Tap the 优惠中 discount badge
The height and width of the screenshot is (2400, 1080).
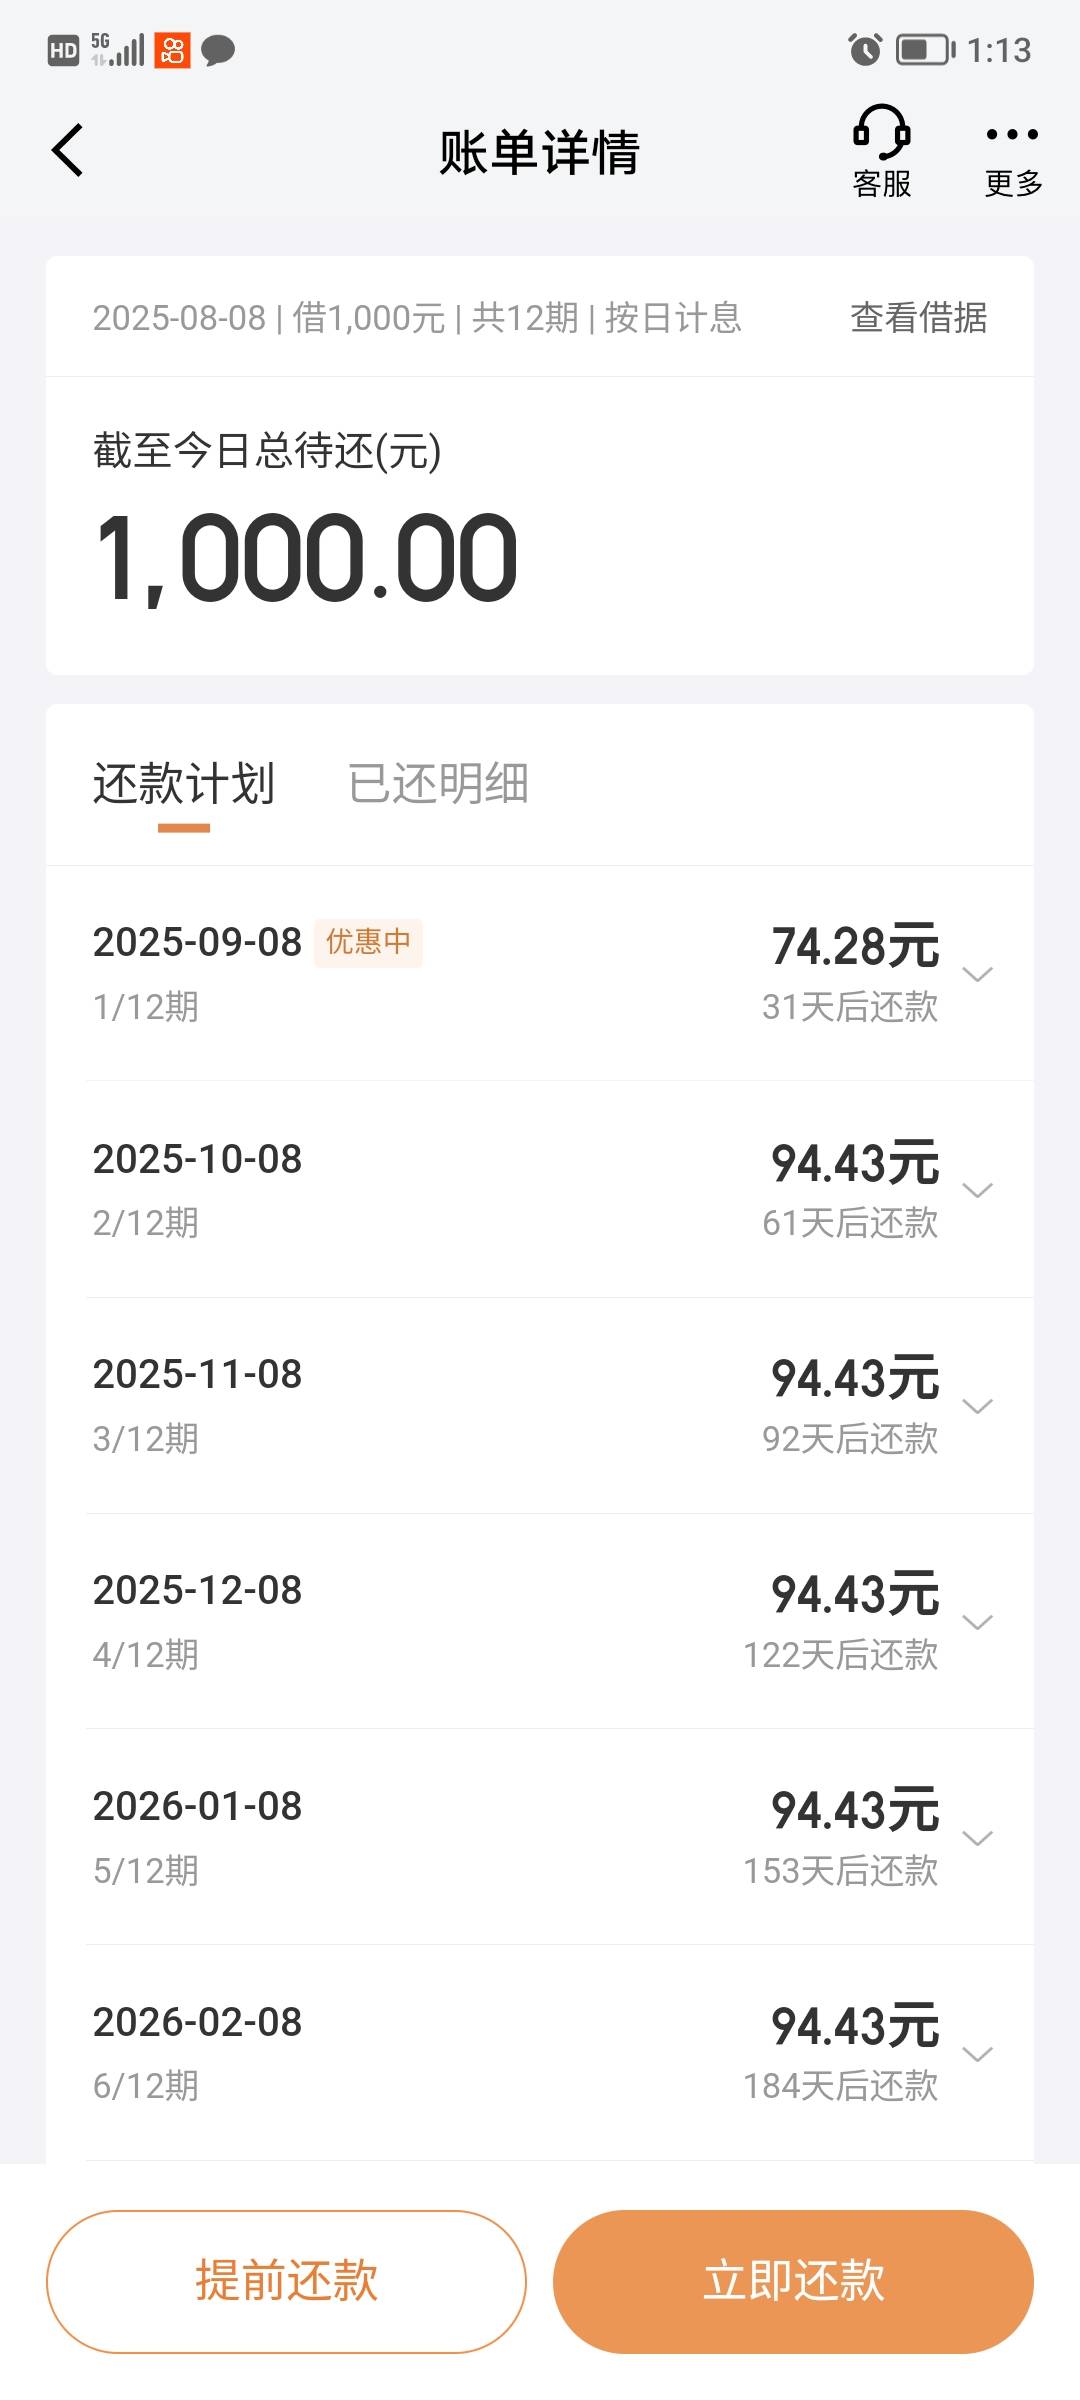(x=368, y=942)
